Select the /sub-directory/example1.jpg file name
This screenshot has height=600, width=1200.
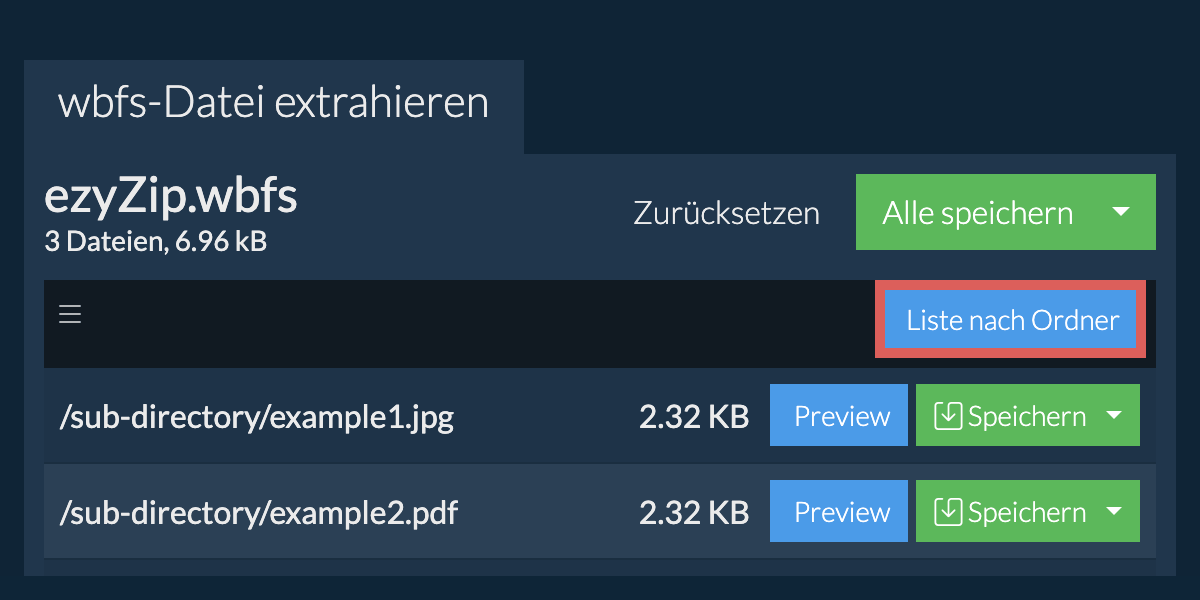point(257,417)
